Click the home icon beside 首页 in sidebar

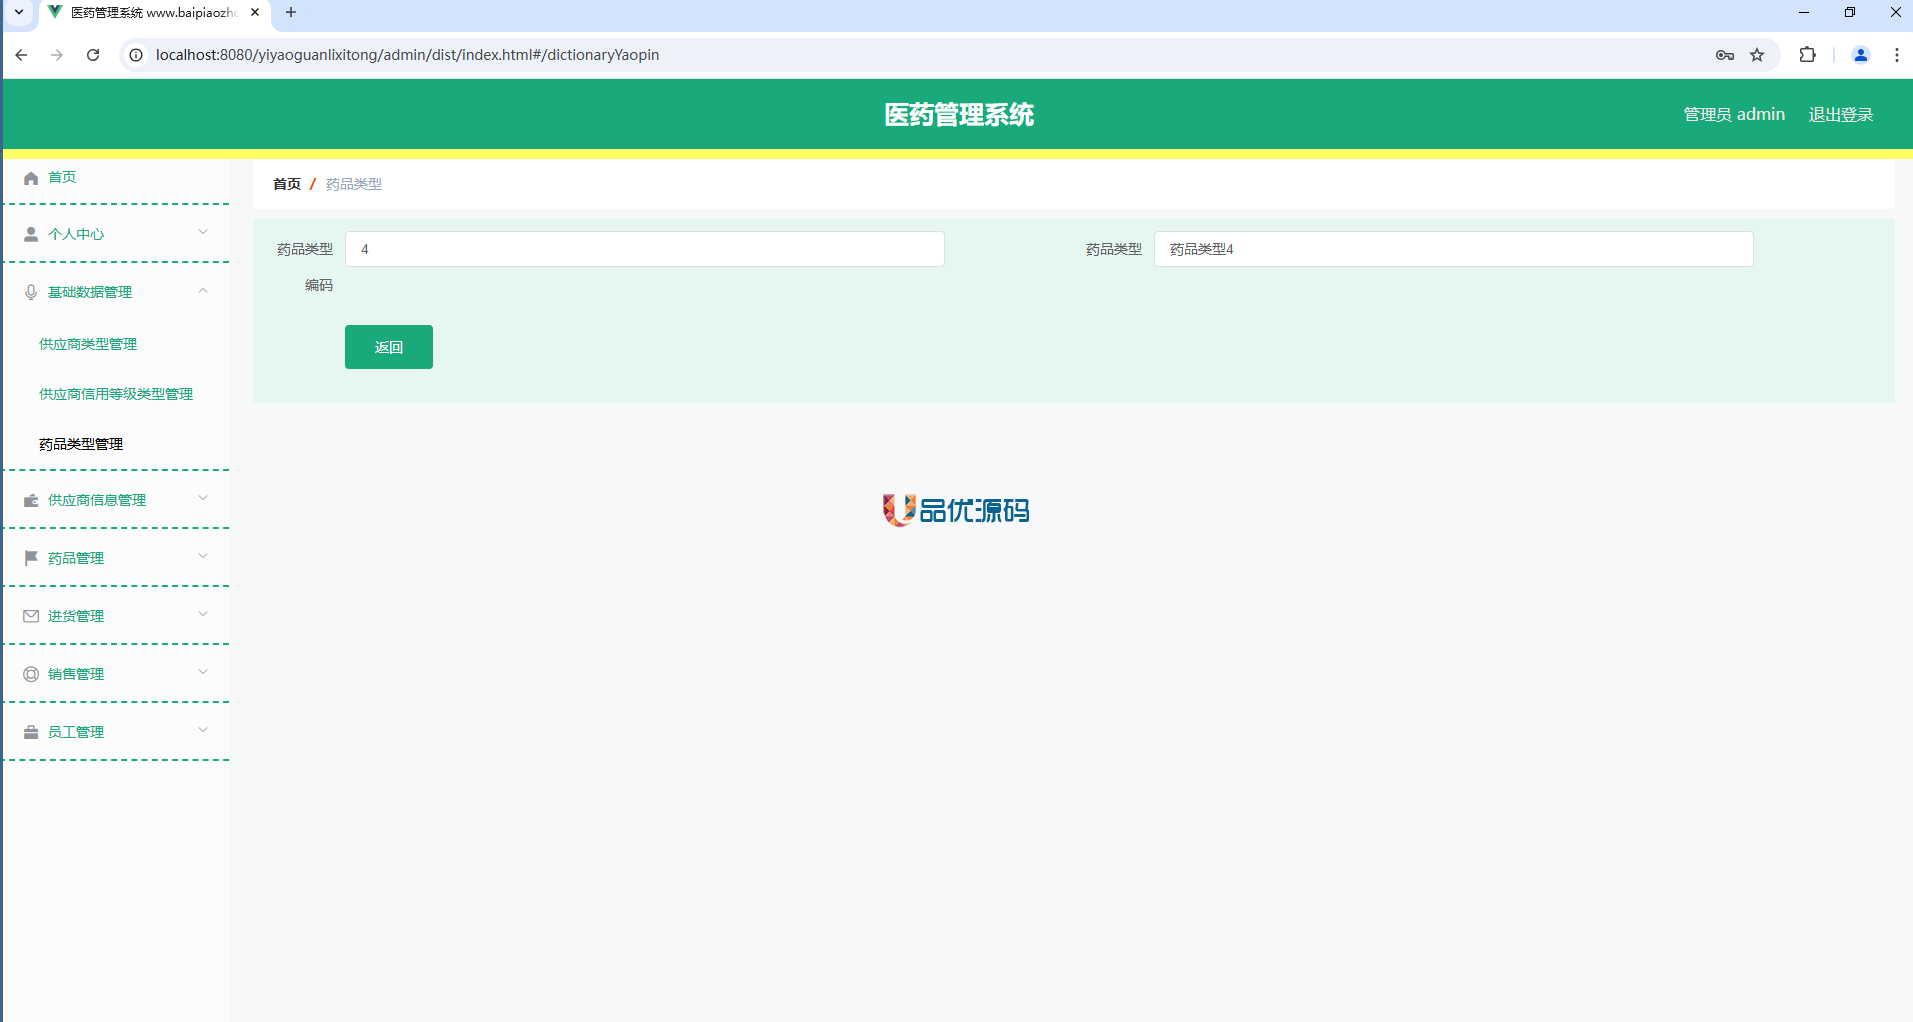[x=31, y=178]
